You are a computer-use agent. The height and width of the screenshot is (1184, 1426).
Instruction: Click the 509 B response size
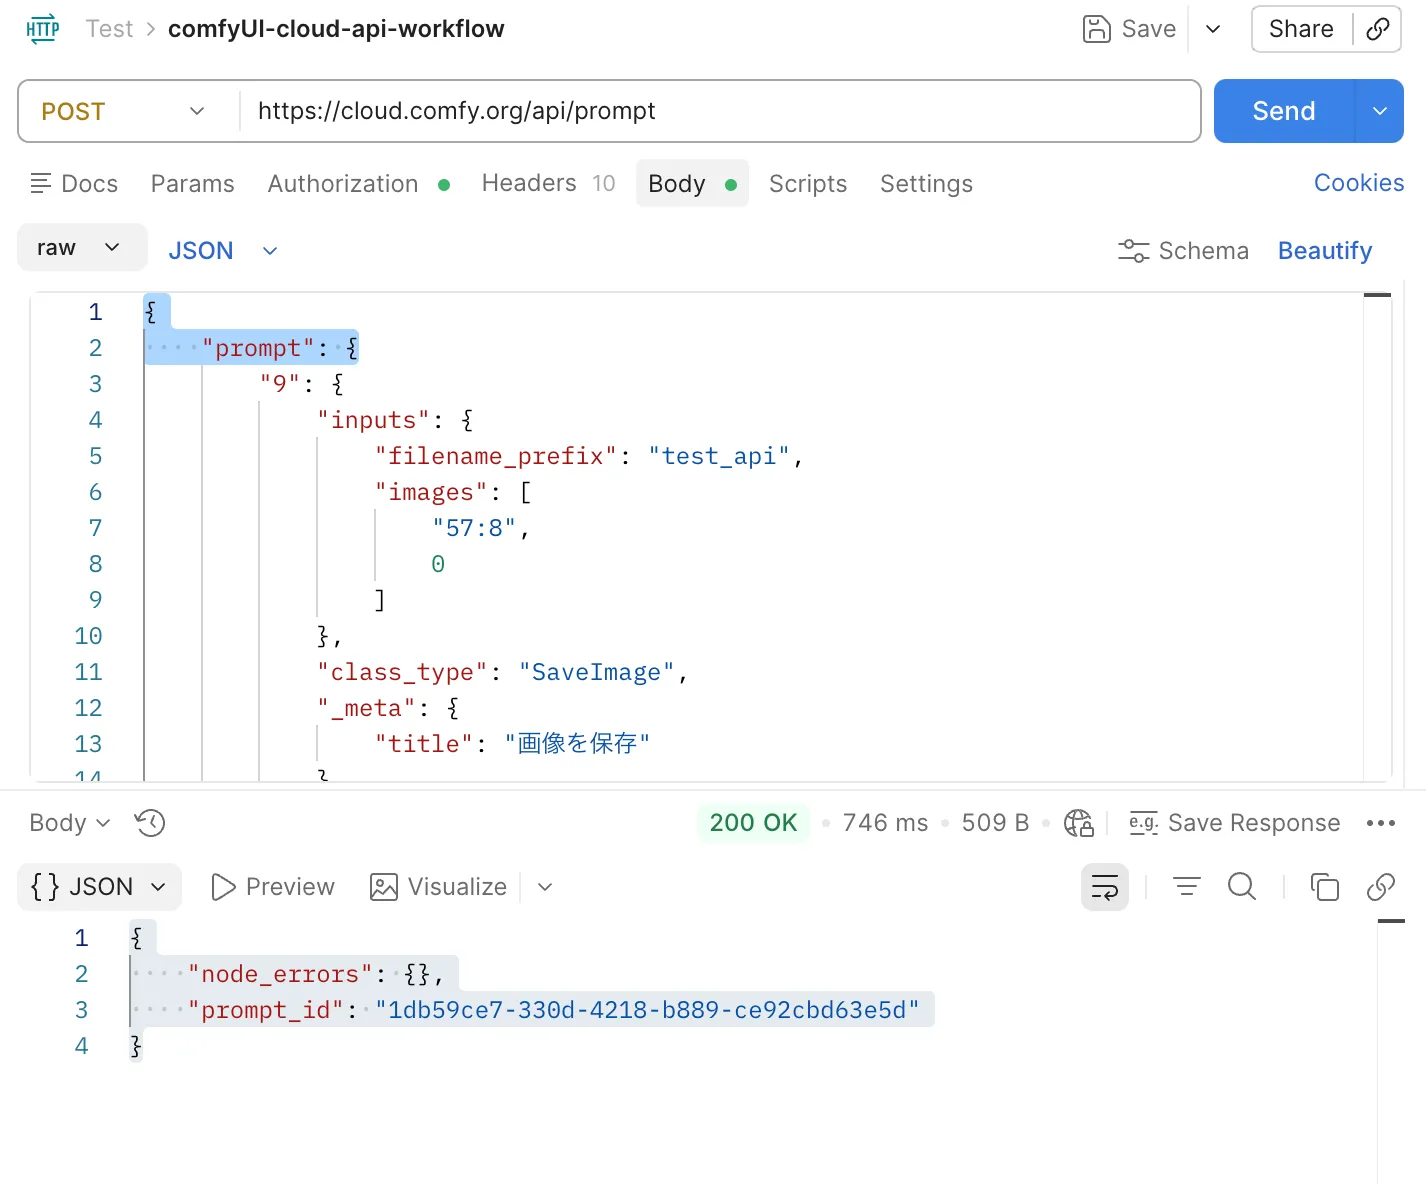pos(995,823)
